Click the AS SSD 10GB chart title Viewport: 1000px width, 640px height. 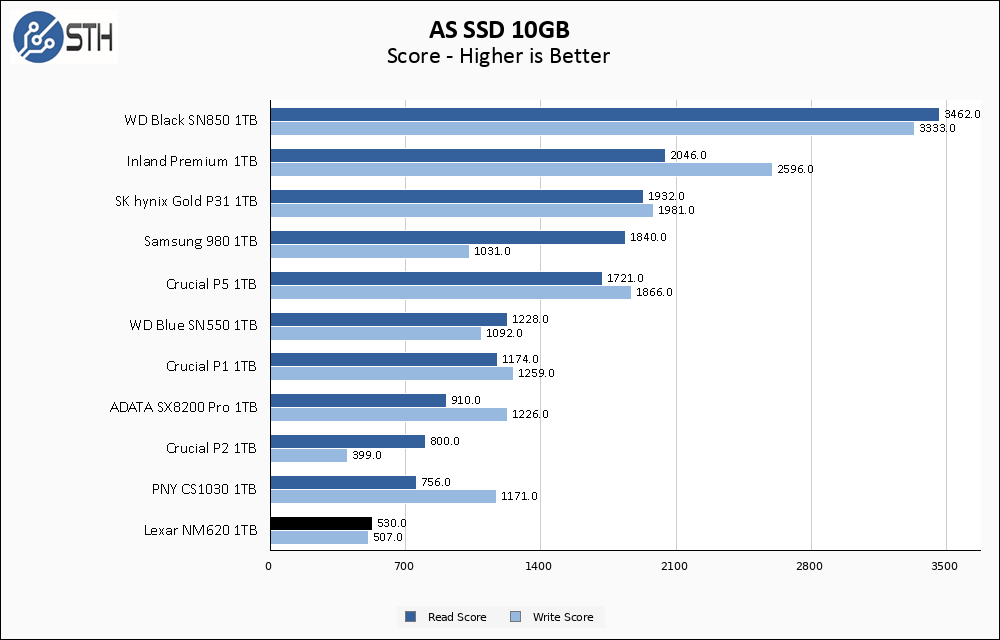(x=499, y=29)
